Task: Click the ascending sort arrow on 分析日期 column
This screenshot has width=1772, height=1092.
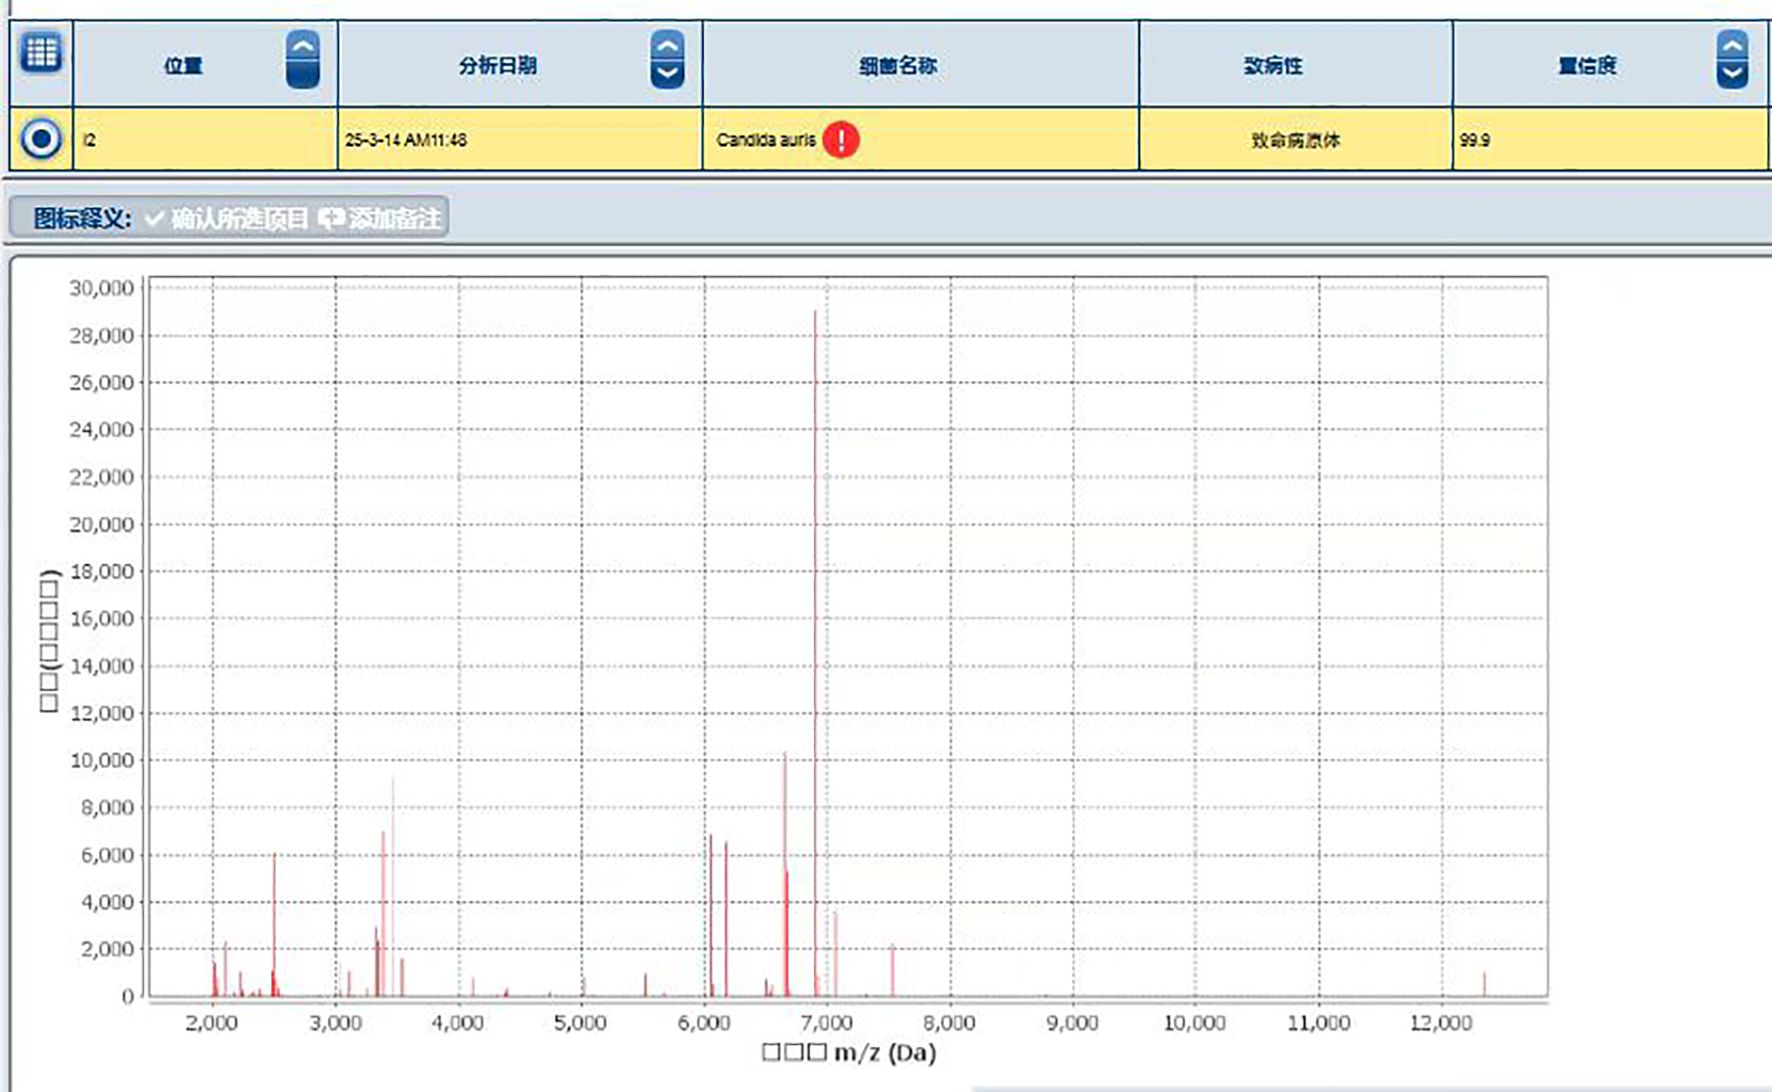Action: [665, 47]
